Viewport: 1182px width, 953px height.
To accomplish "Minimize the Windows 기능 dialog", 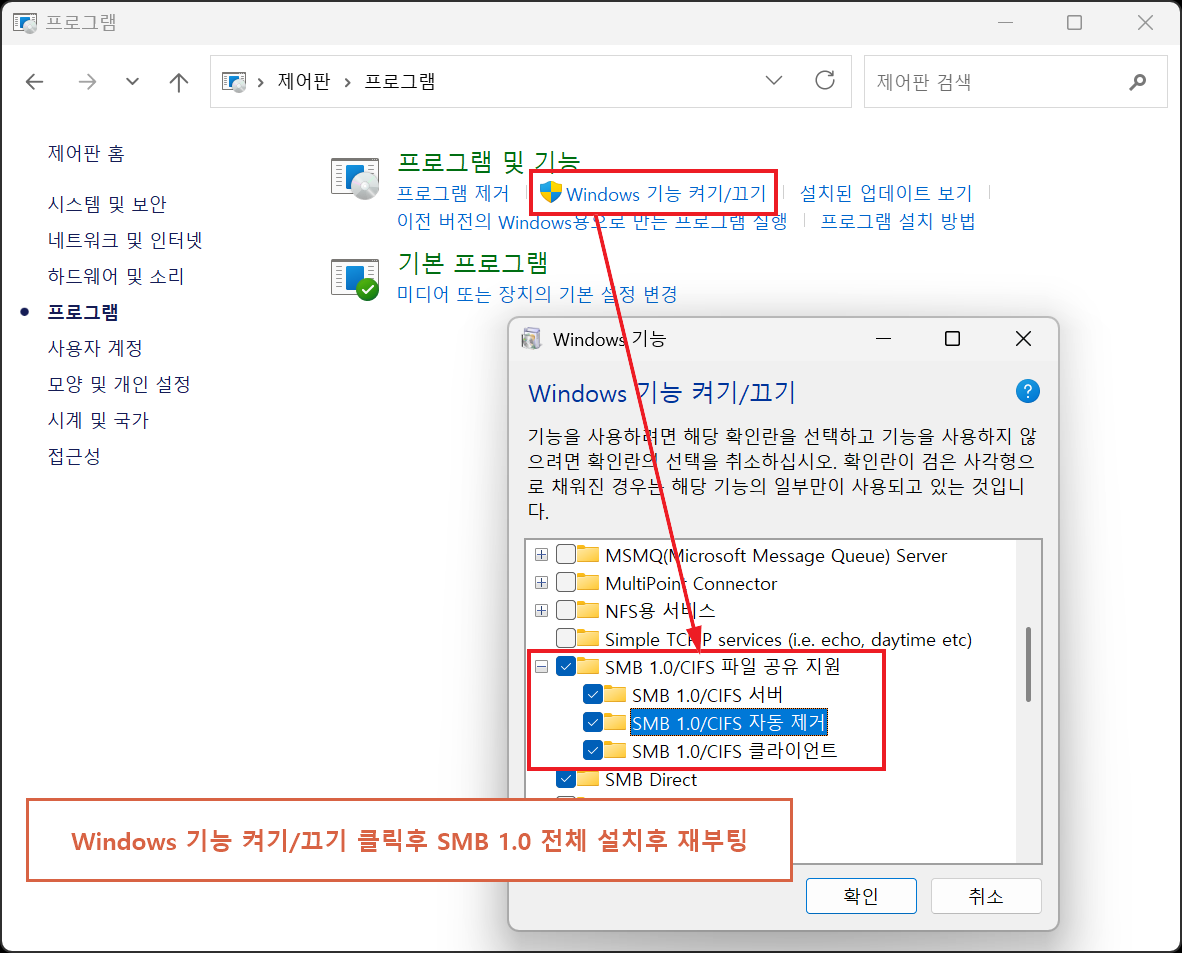I will click(883, 339).
